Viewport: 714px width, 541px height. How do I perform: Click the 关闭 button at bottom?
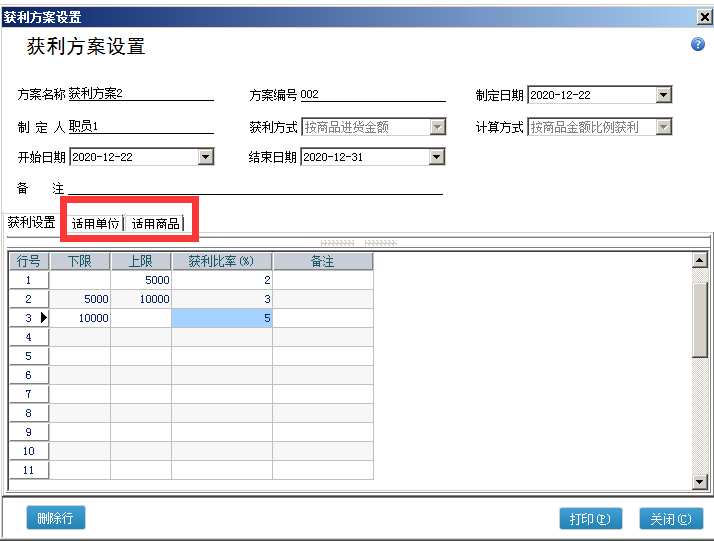coord(670,519)
